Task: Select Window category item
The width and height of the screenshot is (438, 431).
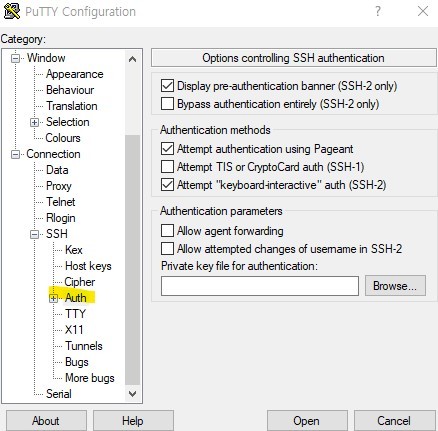Action: coord(46,58)
